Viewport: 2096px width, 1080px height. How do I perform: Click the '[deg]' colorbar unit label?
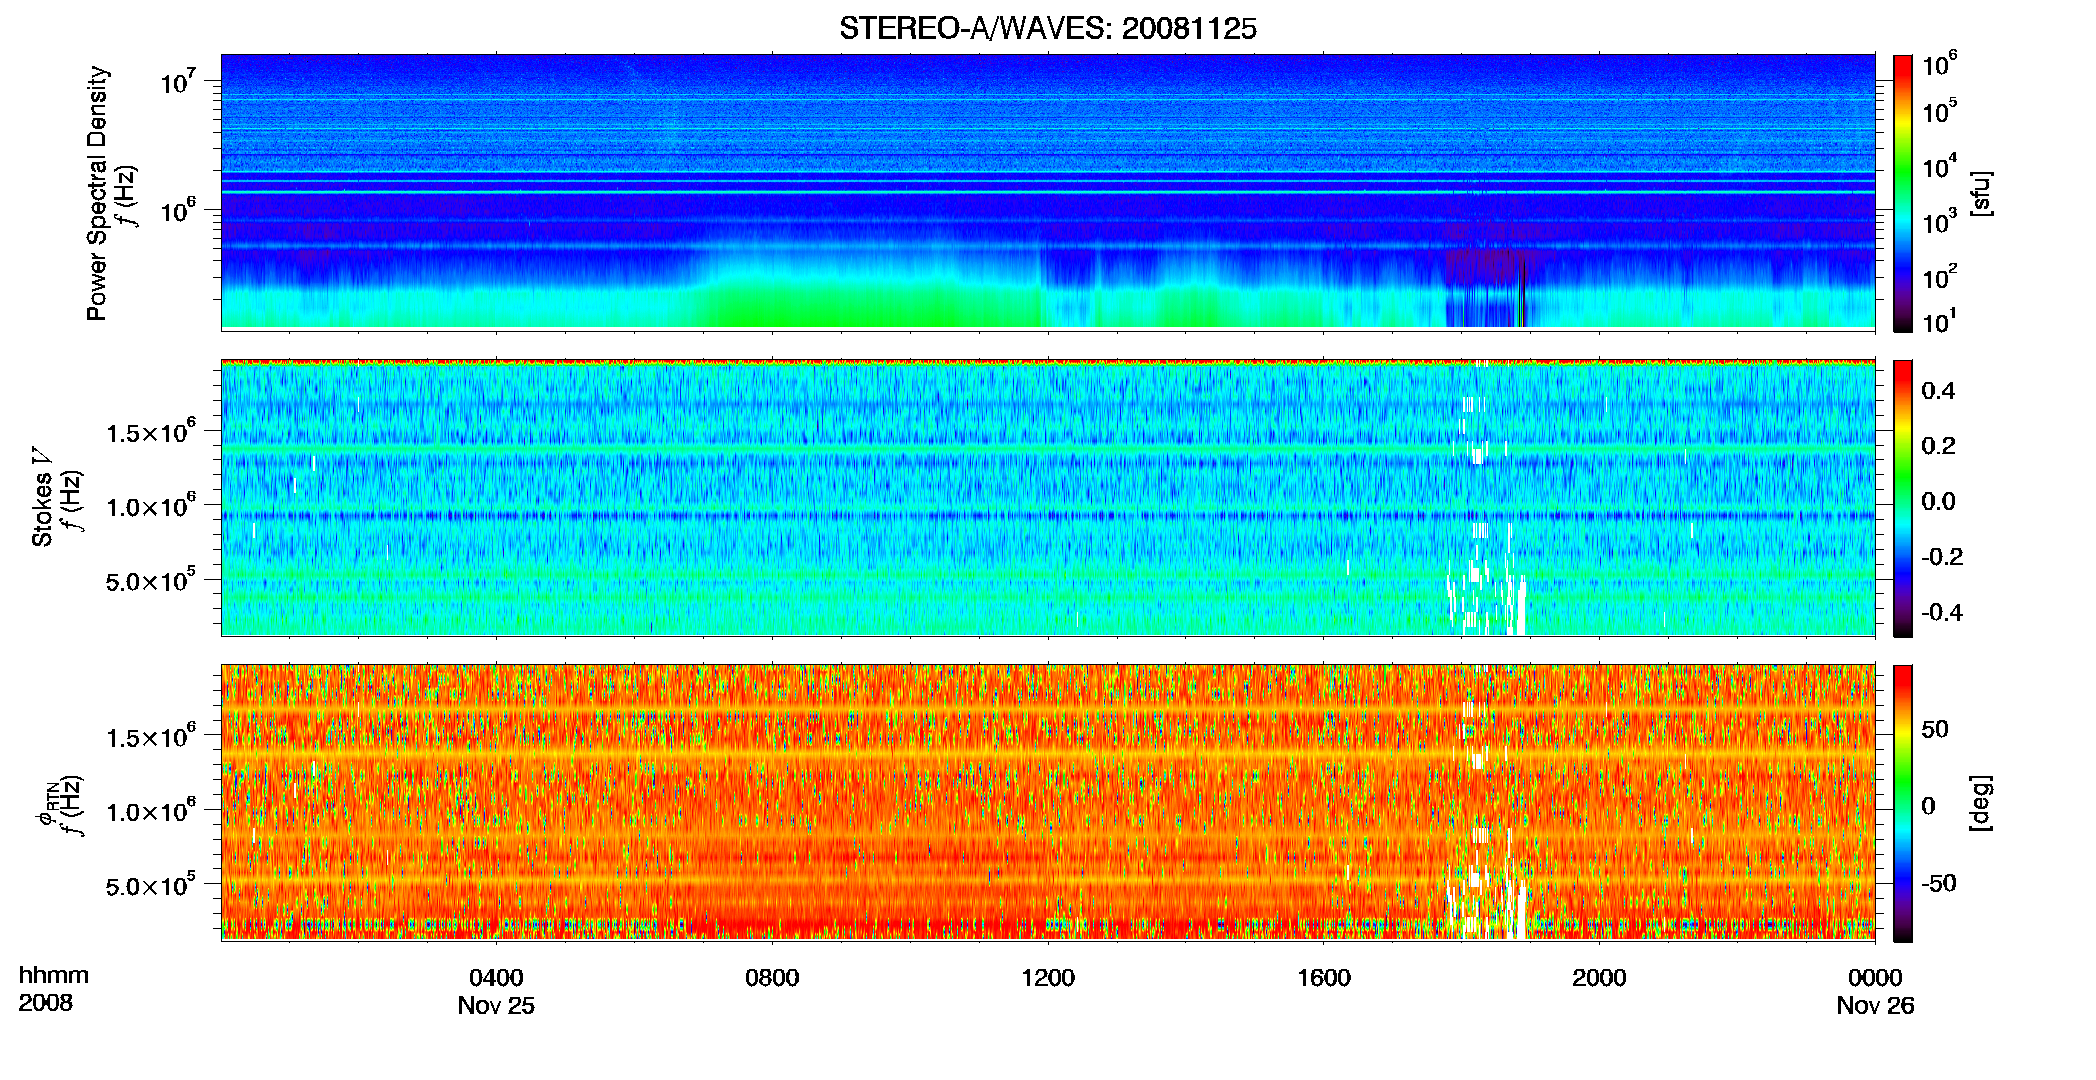[1982, 803]
